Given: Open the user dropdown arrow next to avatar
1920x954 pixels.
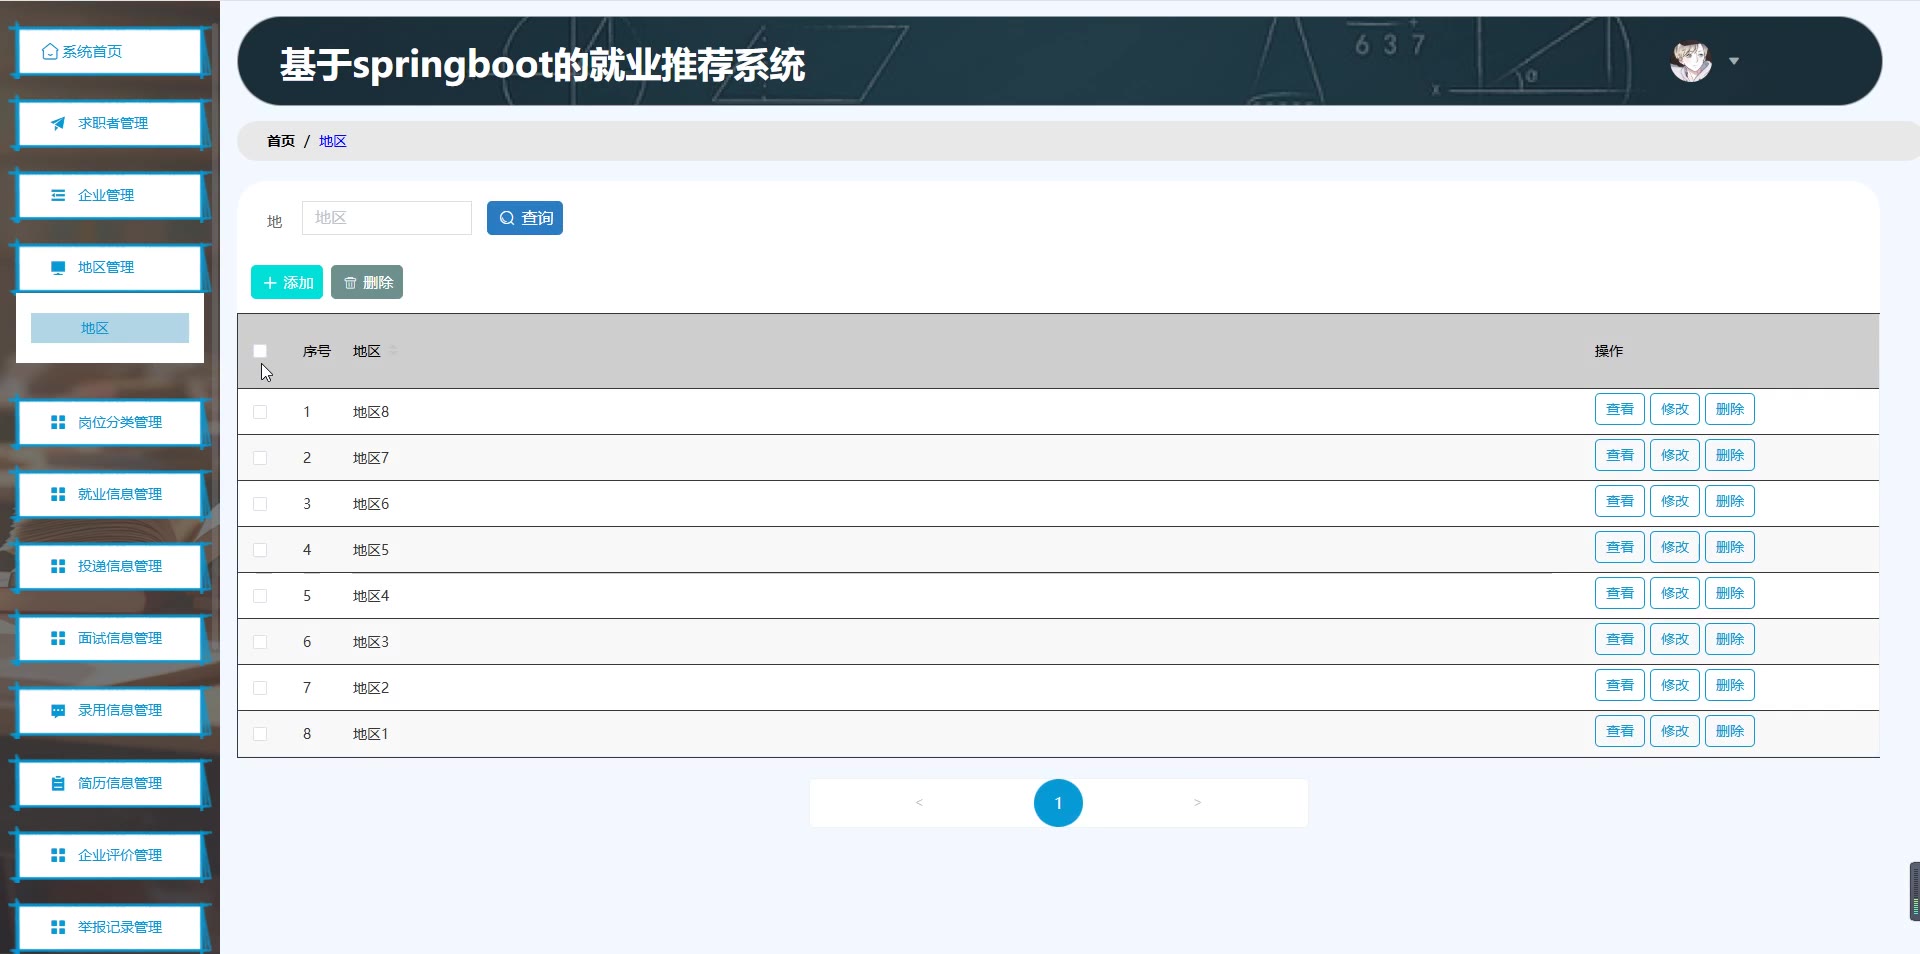Looking at the screenshot, I should click(1734, 61).
